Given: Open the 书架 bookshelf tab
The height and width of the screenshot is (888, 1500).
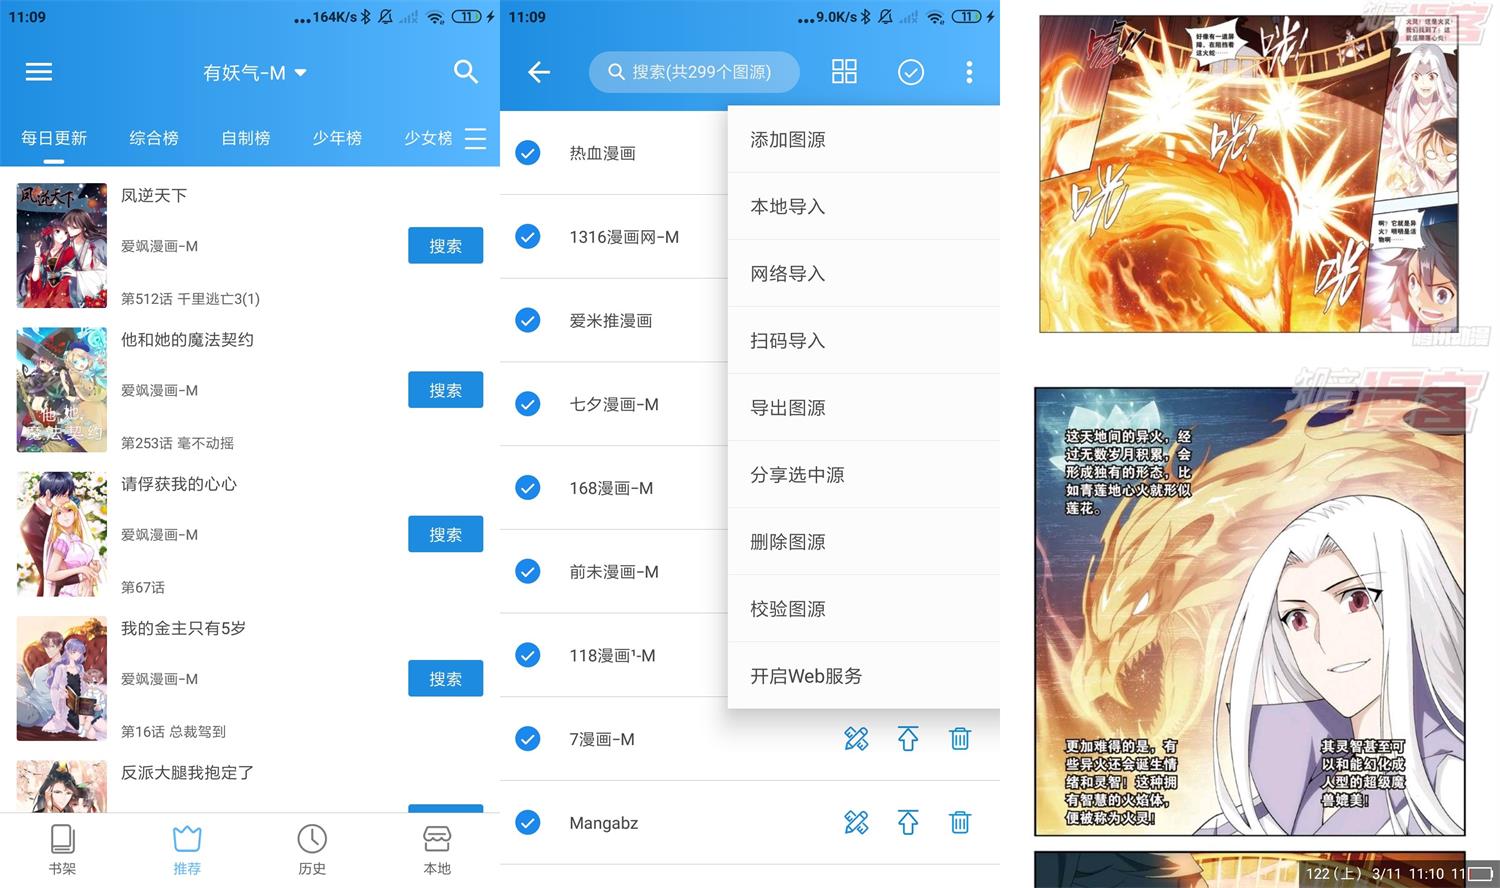Looking at the screenshot, I should pyautogui.click(x=62, y=848).
